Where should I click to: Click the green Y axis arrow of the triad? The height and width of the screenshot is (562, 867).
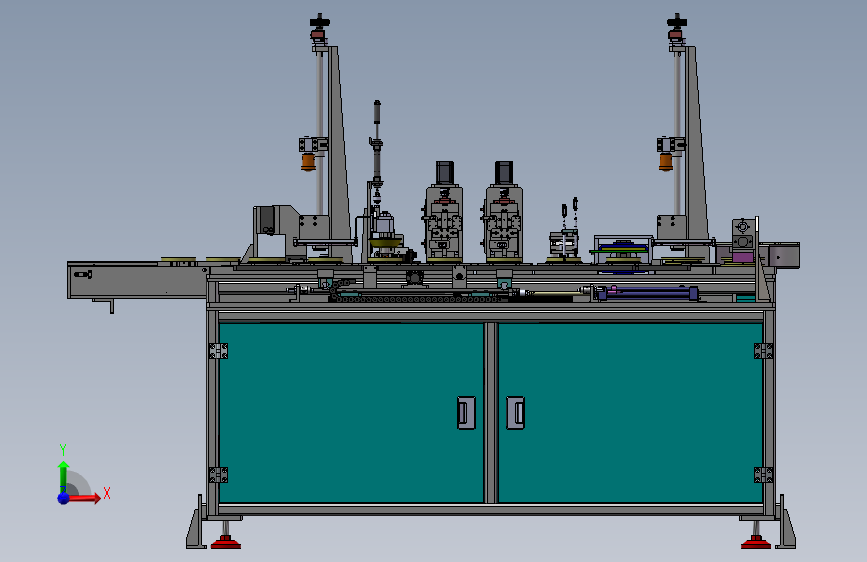tap(63, 476)
